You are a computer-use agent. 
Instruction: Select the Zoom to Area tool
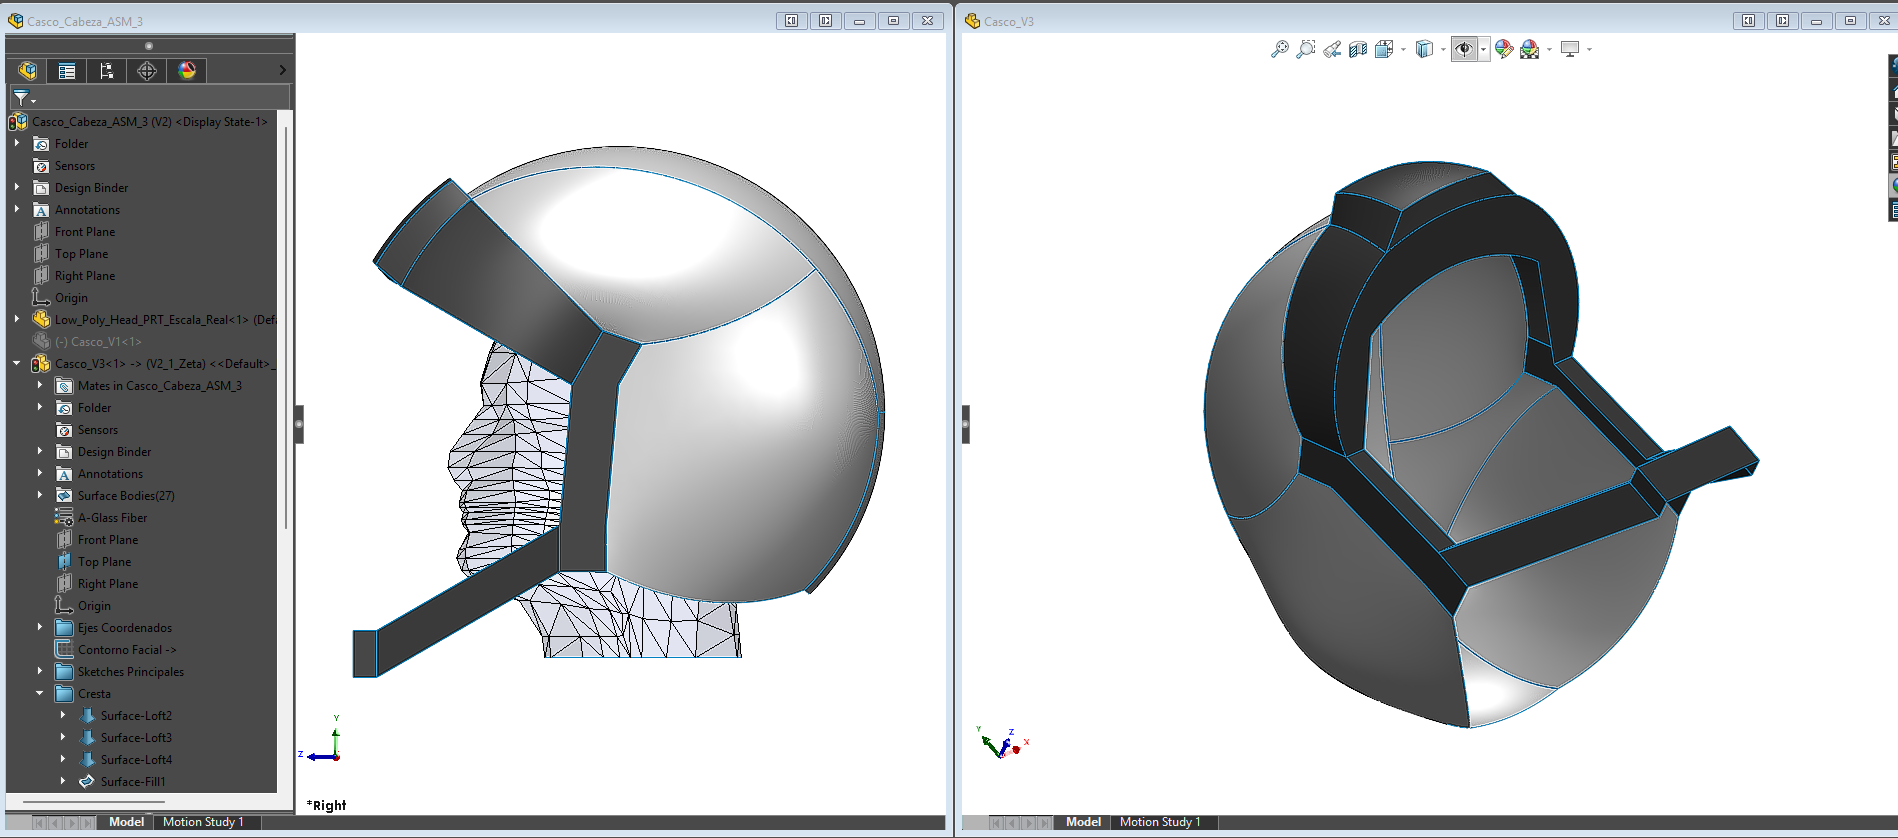1305,49
